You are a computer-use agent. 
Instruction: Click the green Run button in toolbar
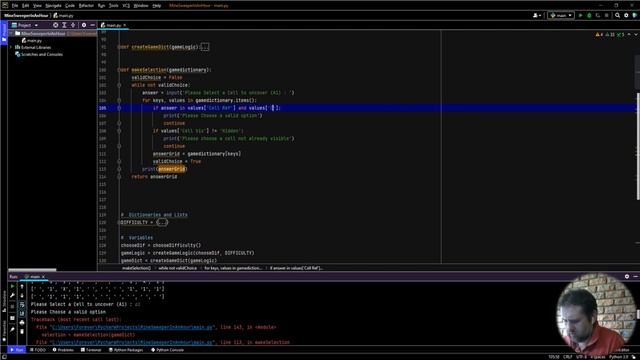580,16
